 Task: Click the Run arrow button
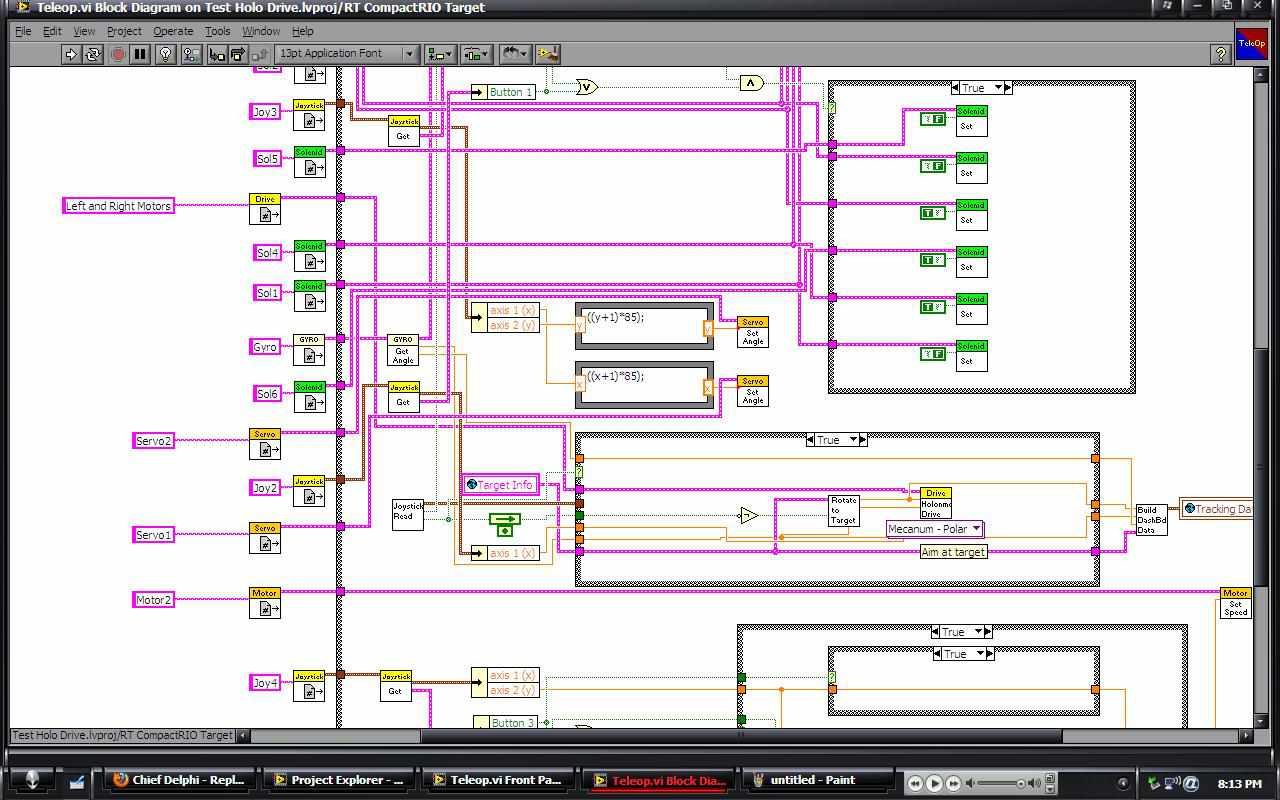tap(71, 54)
